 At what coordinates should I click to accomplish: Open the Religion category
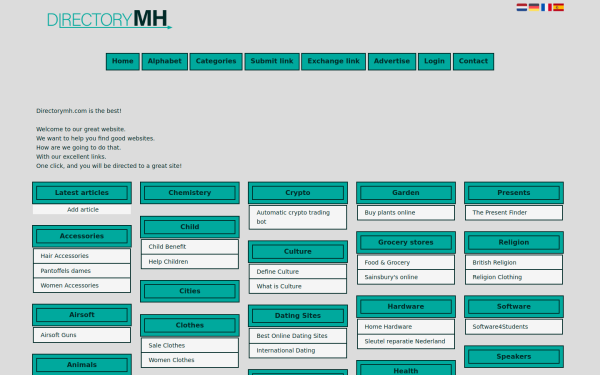(514, 243)
